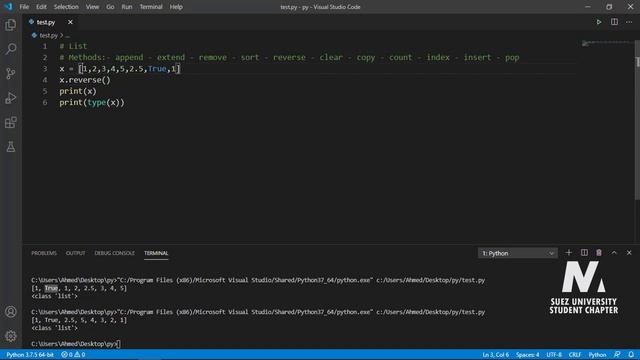Click the True keyword on line 3
The height and width of the screenshot is (360, 640).
click(x=157, y=69)
